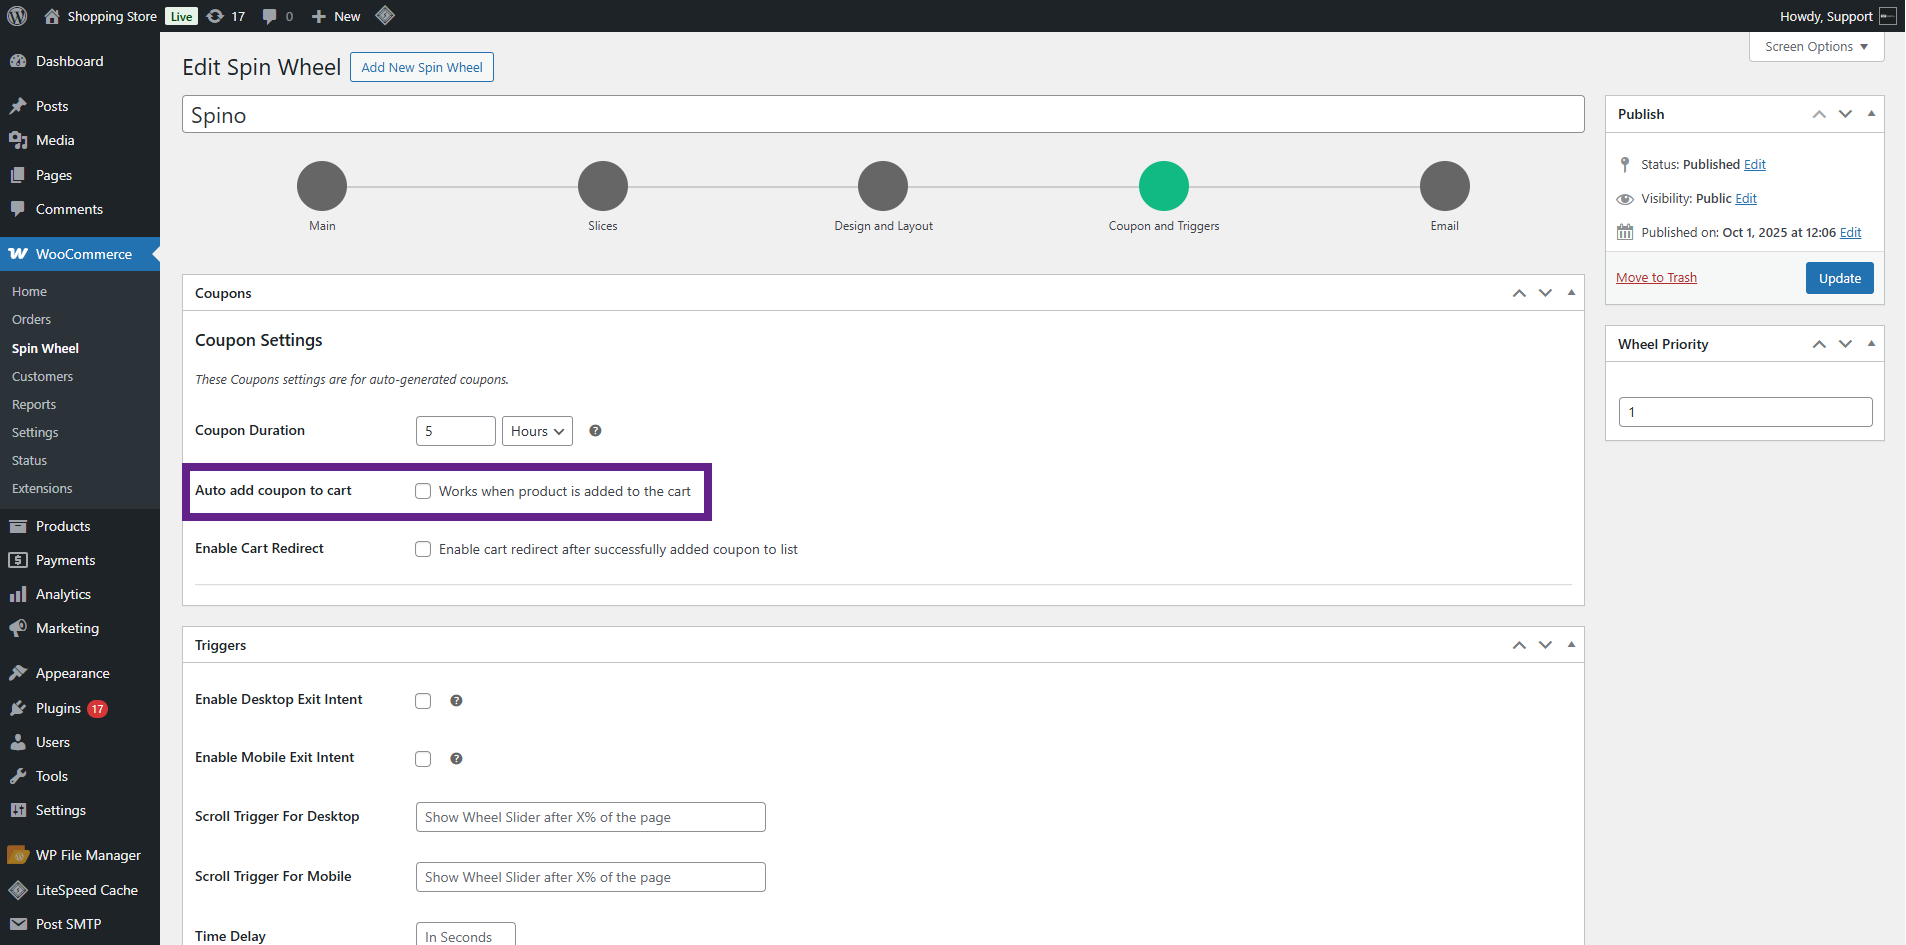
Task: Click the WordPress logo icon
Action: pos(17,16)
